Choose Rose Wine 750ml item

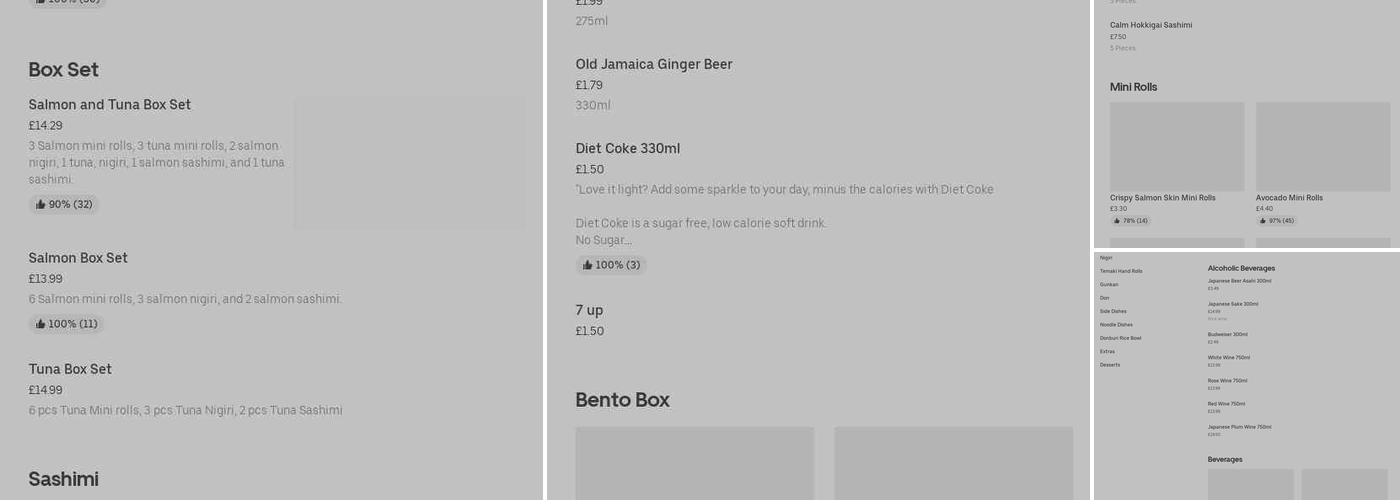(x=1227, y=381)
